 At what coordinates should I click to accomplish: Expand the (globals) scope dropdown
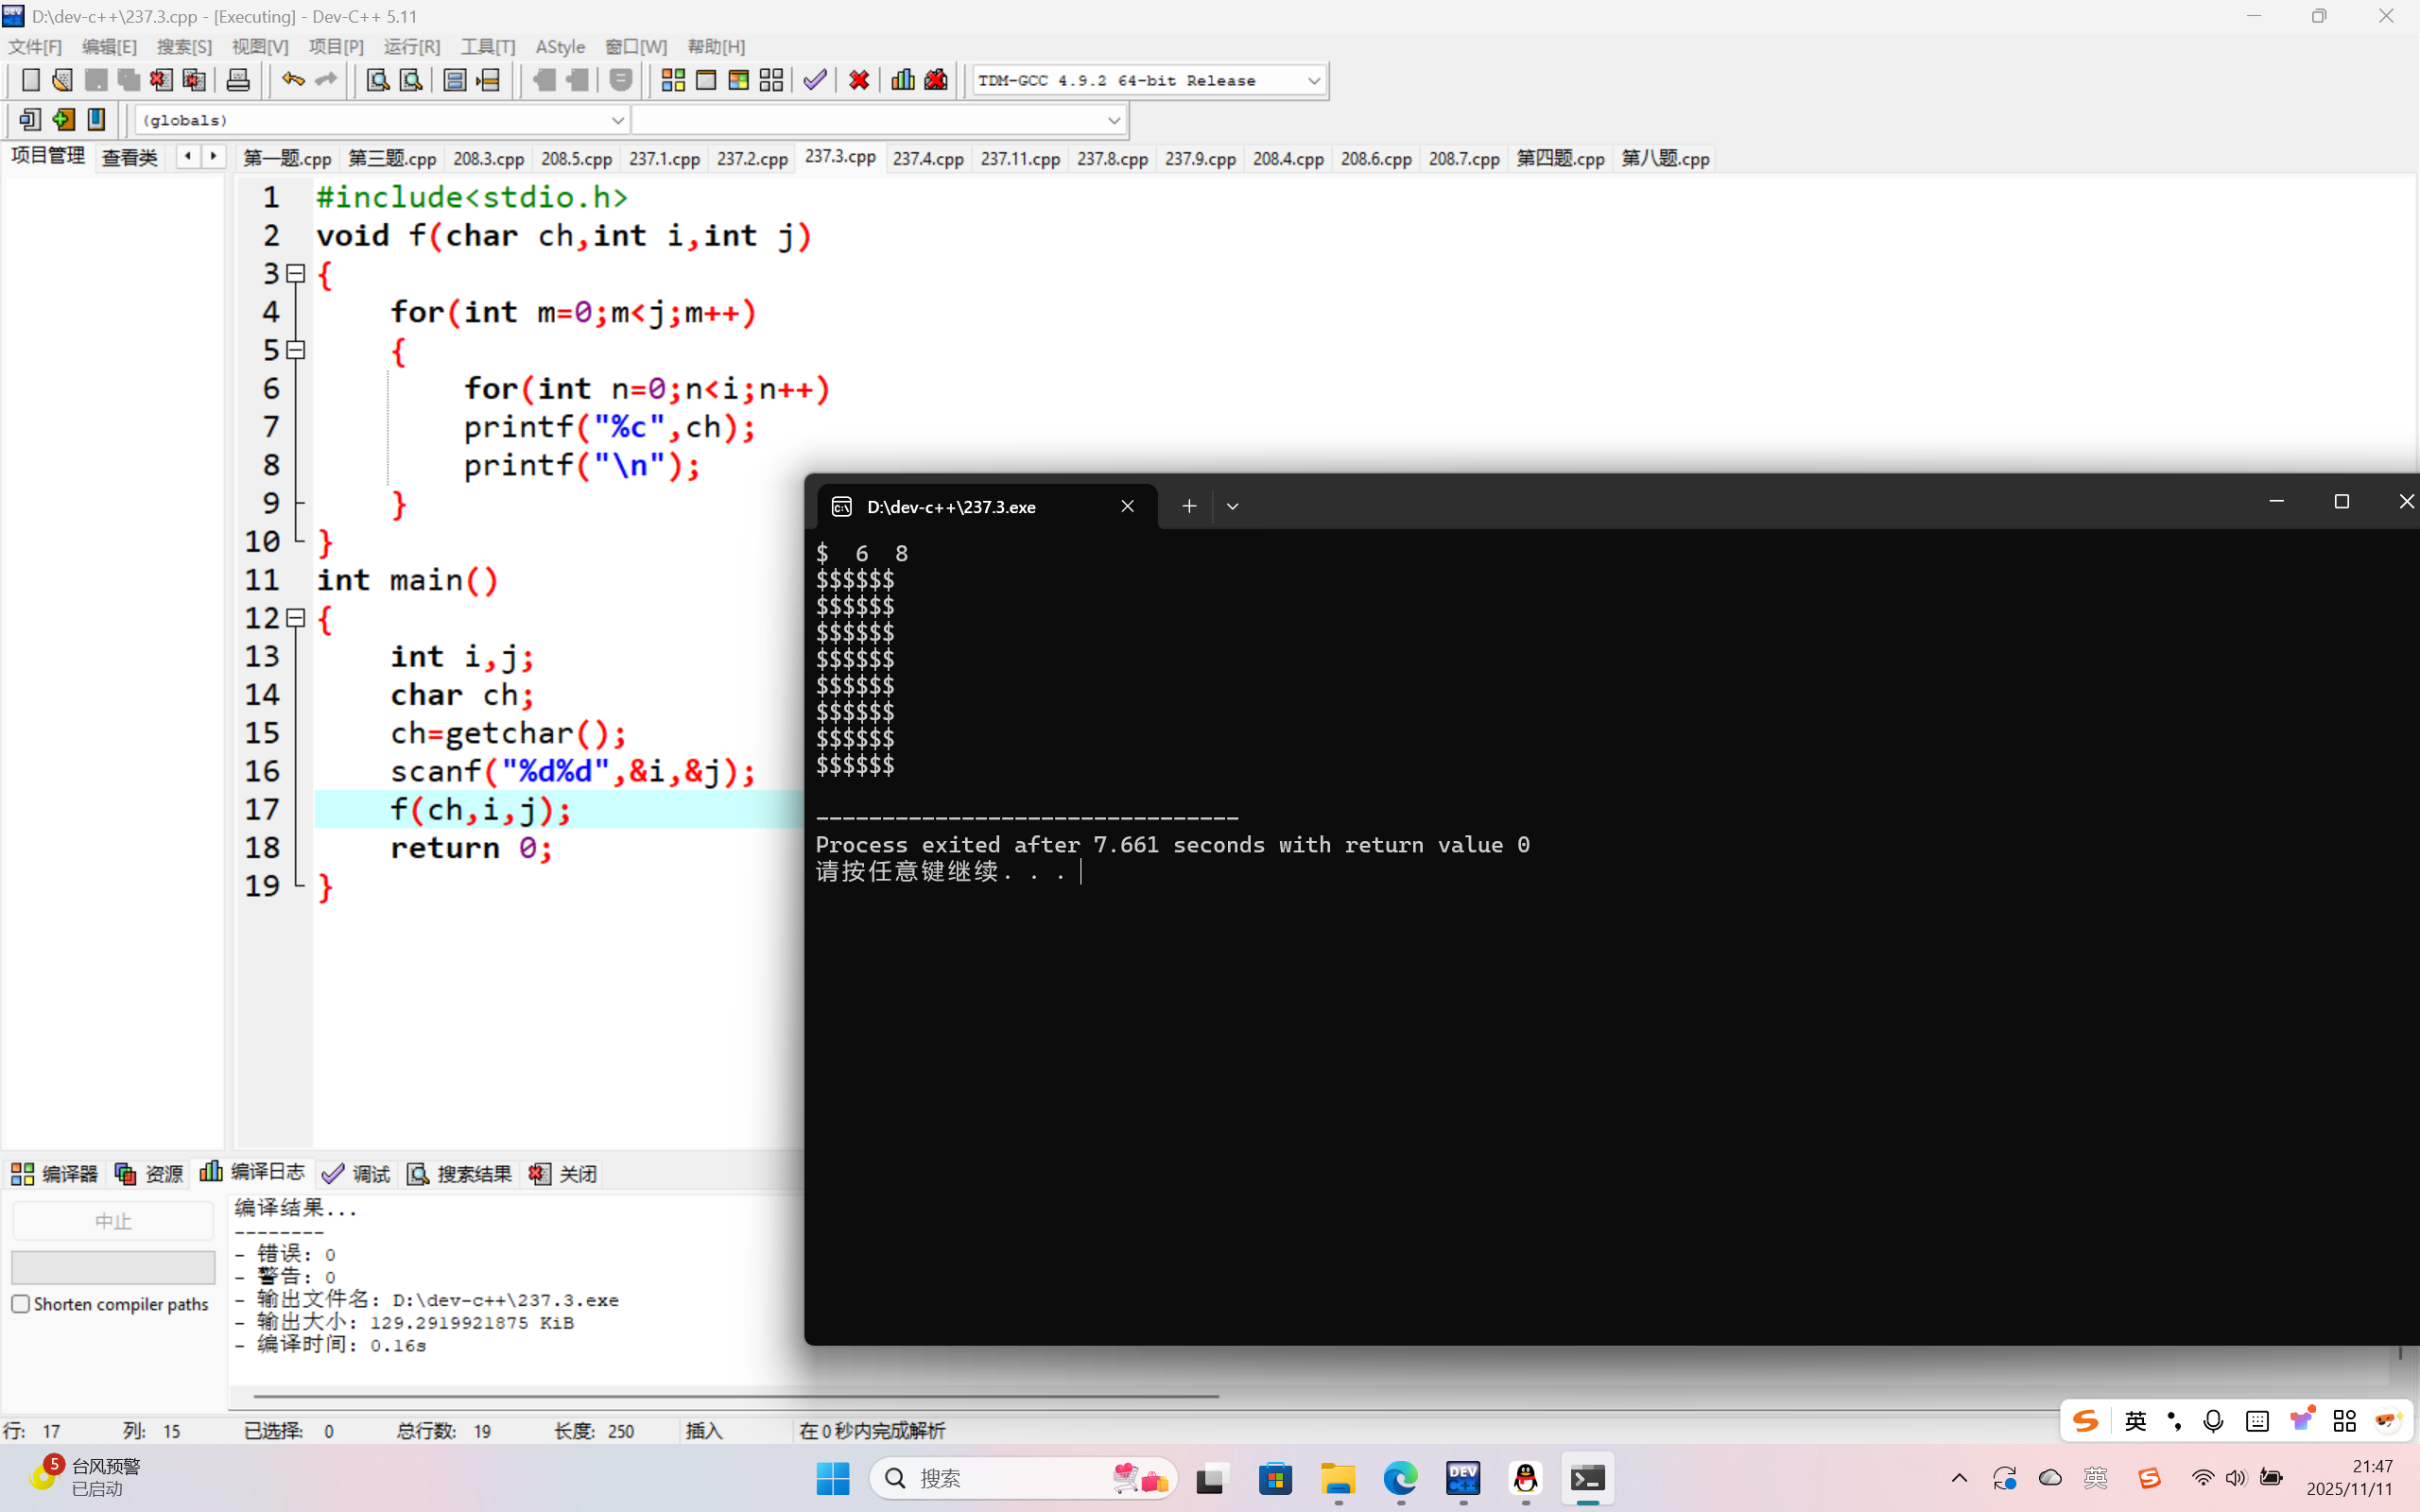[617, 120]
